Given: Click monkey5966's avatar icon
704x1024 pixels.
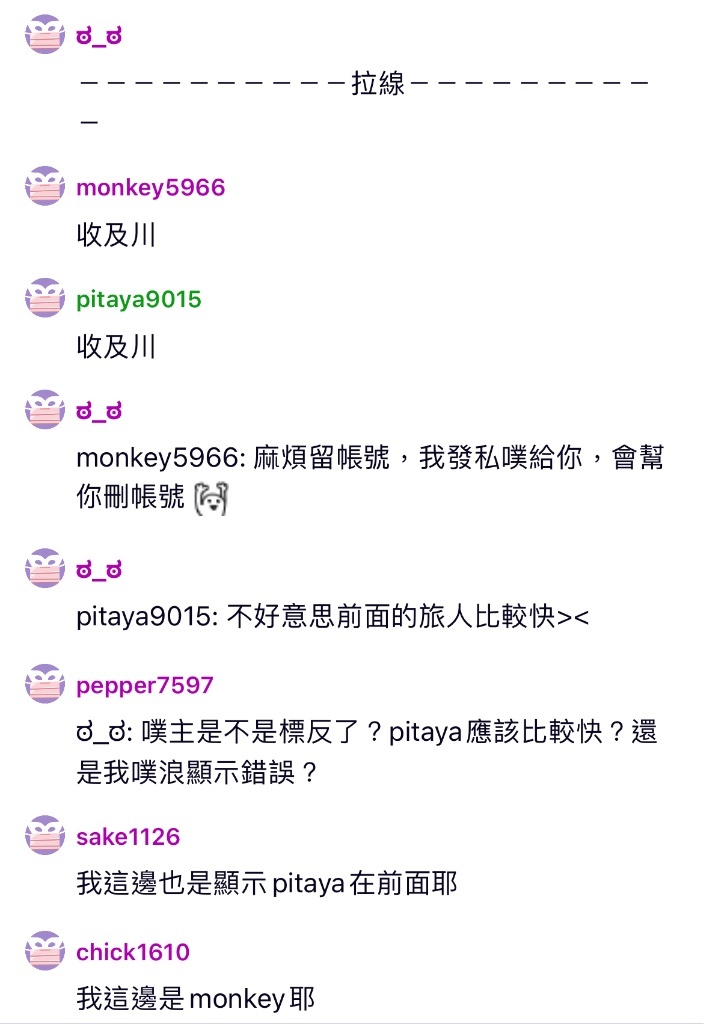Looking at the screenshot, I should coord(45,186).
